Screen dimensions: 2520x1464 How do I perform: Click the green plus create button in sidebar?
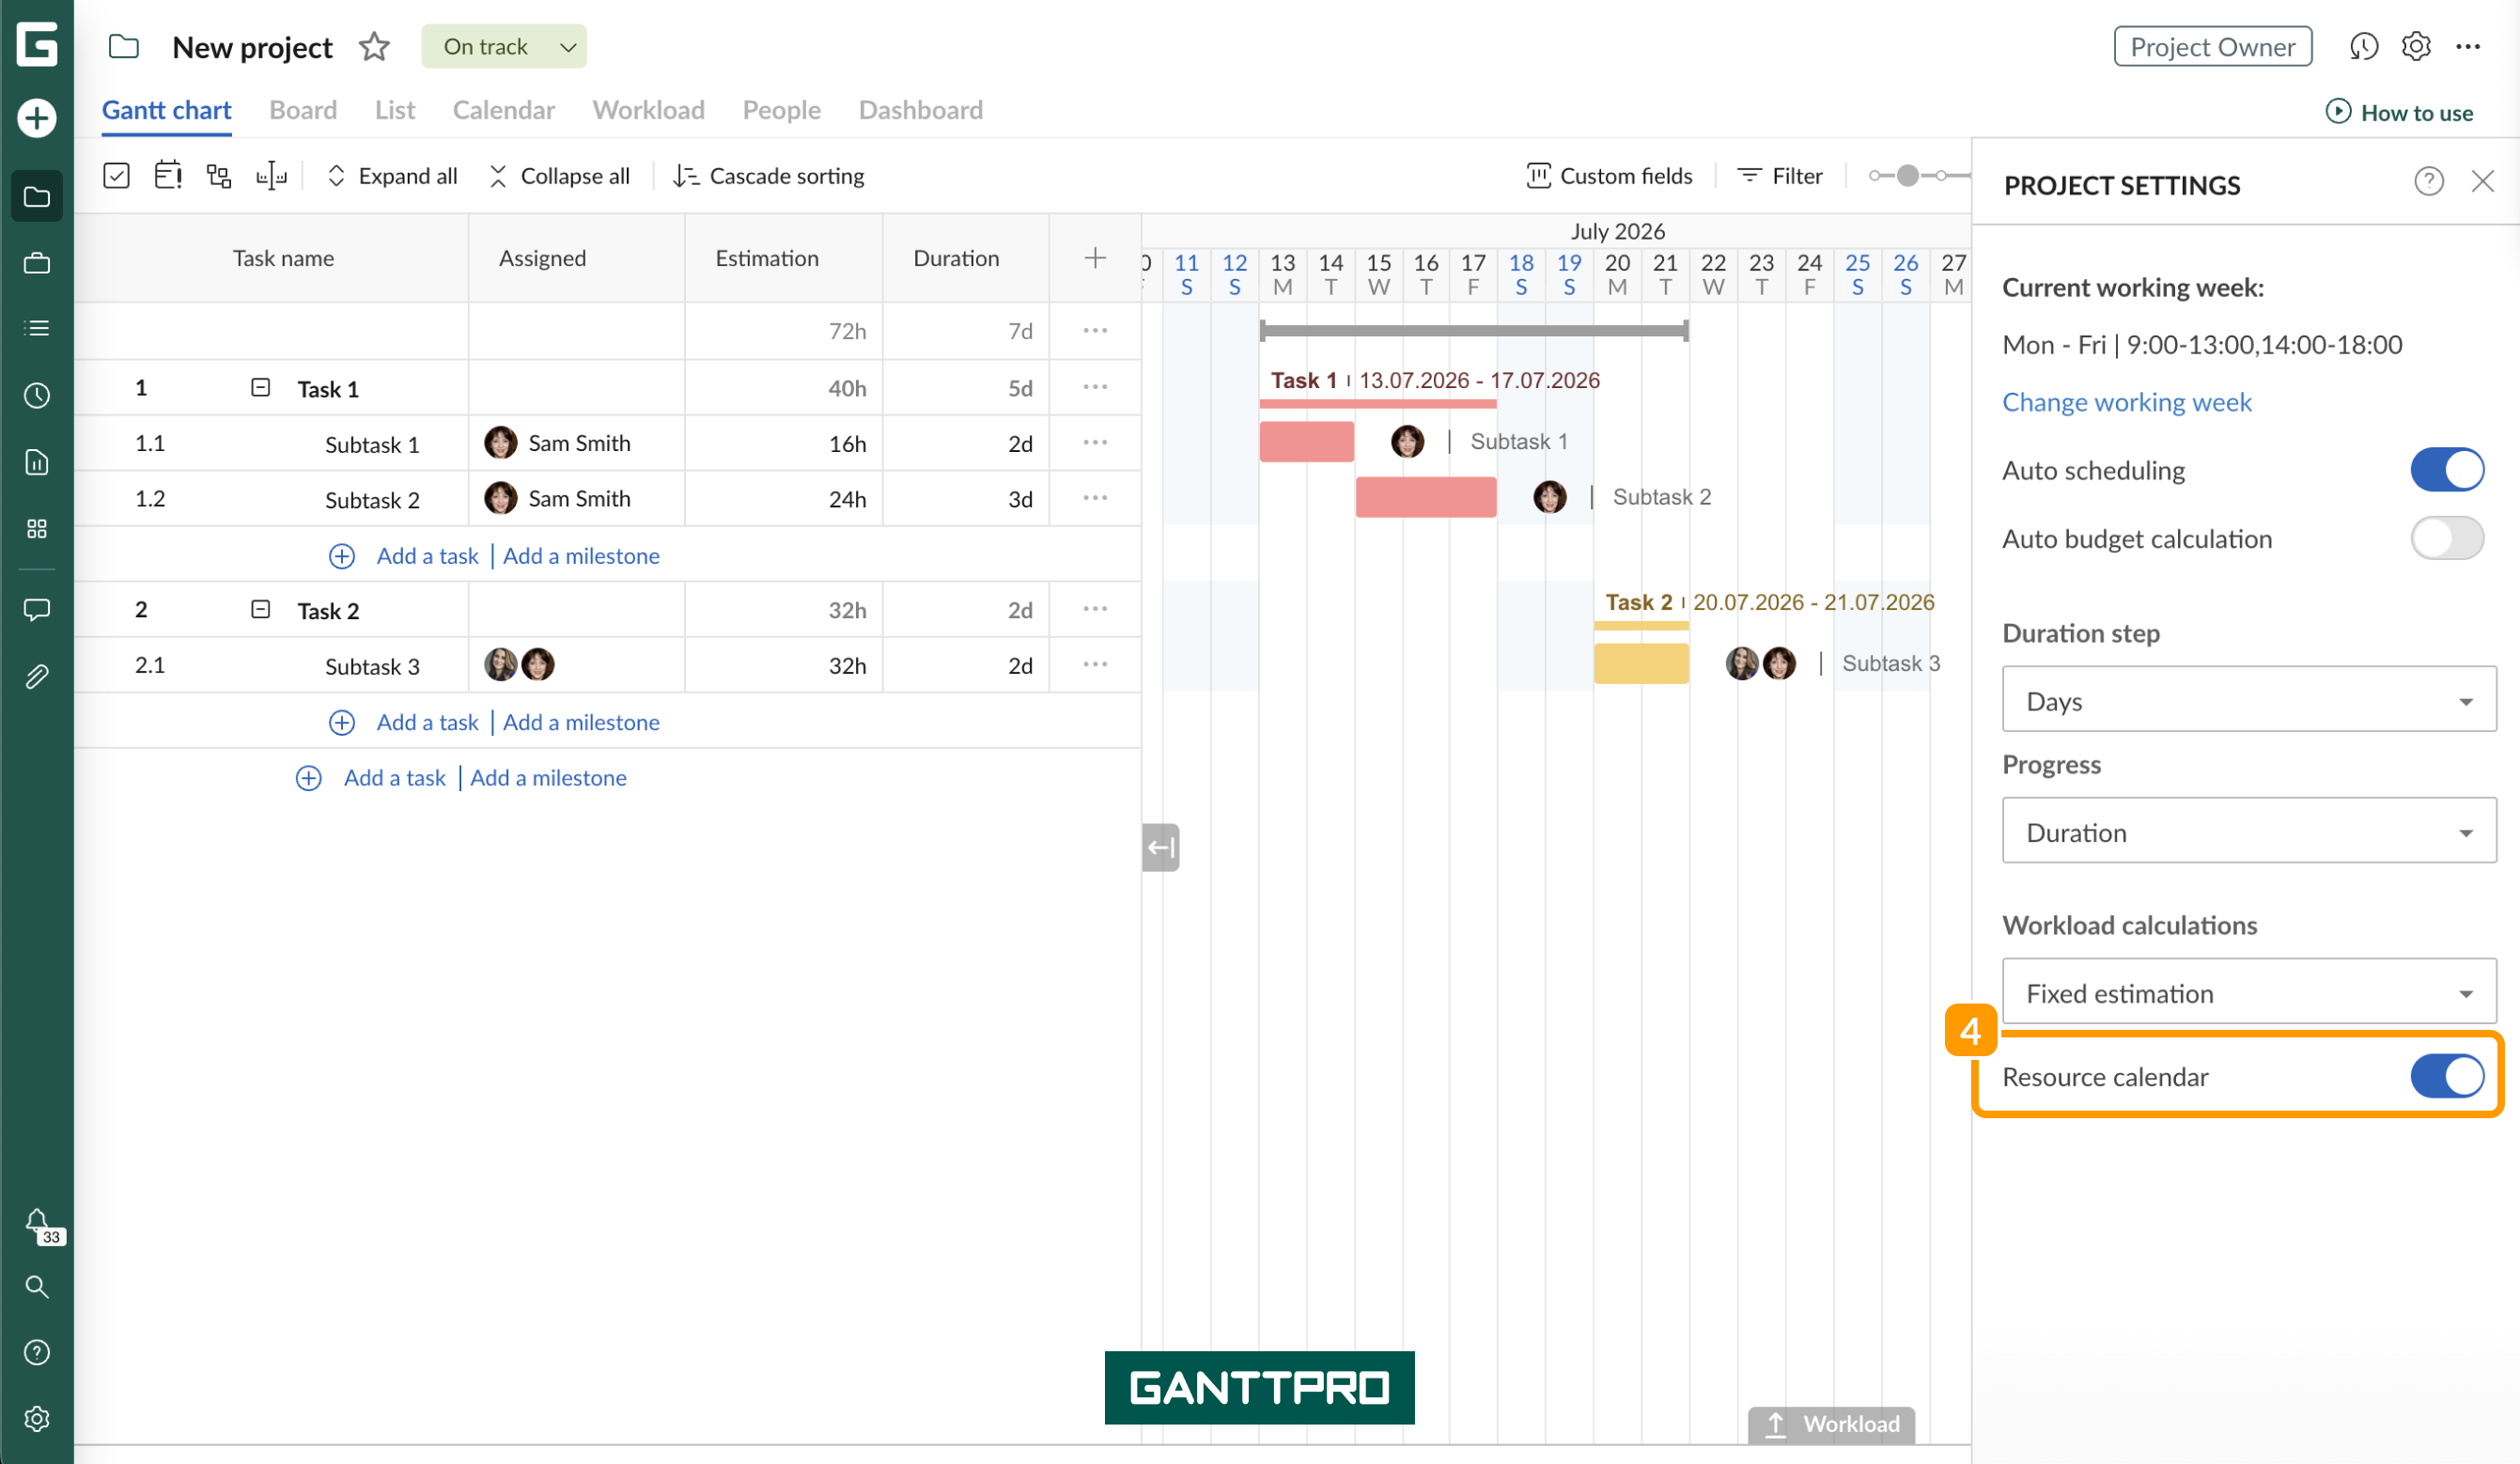(37, 118)
